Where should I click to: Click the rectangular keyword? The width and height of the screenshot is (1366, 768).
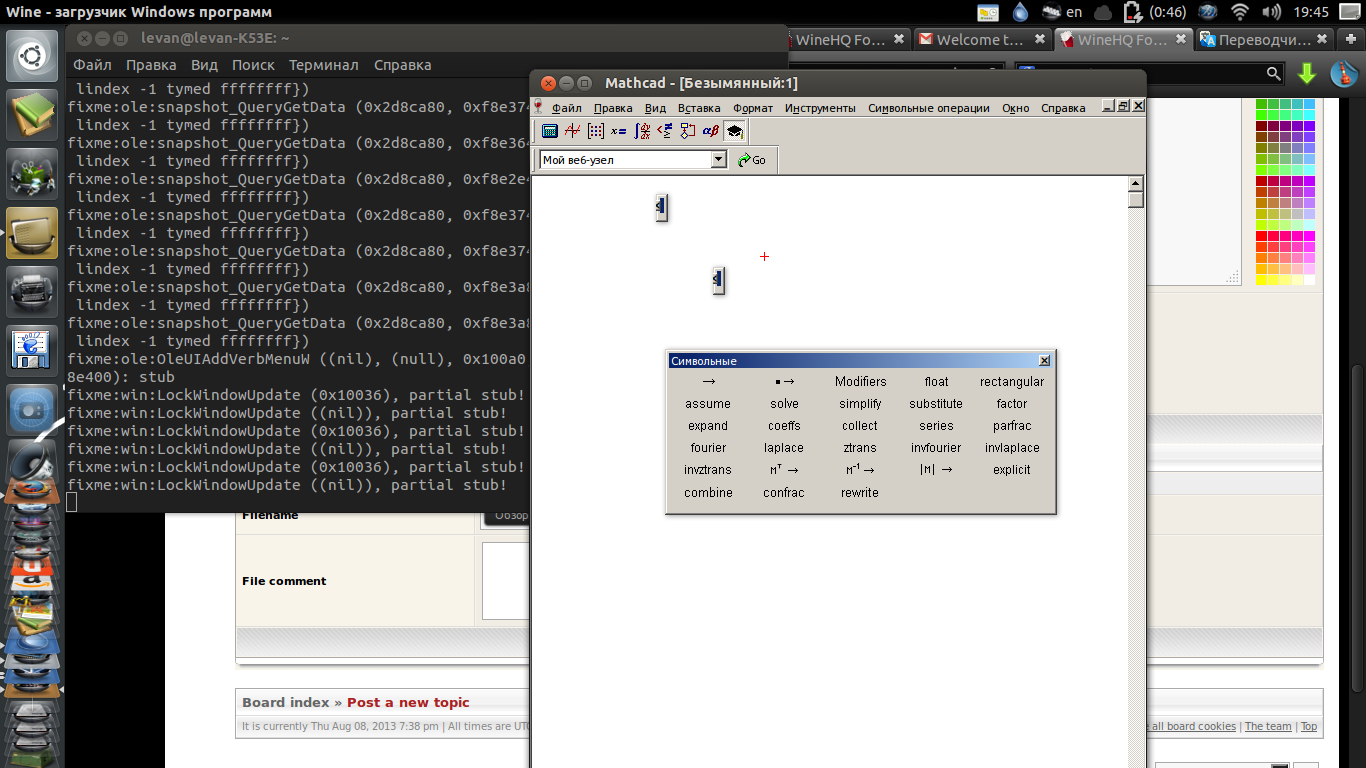pos(1012,382)
